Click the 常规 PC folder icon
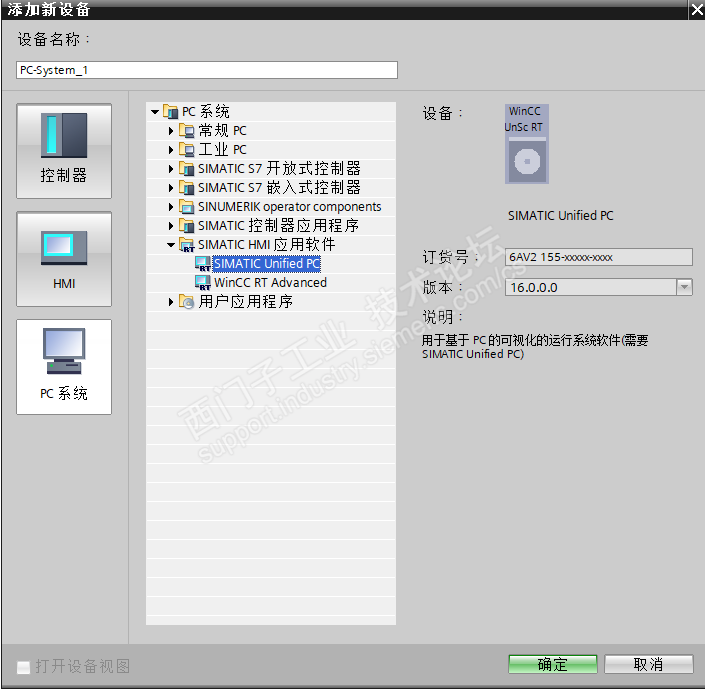 tap(187, 130)
